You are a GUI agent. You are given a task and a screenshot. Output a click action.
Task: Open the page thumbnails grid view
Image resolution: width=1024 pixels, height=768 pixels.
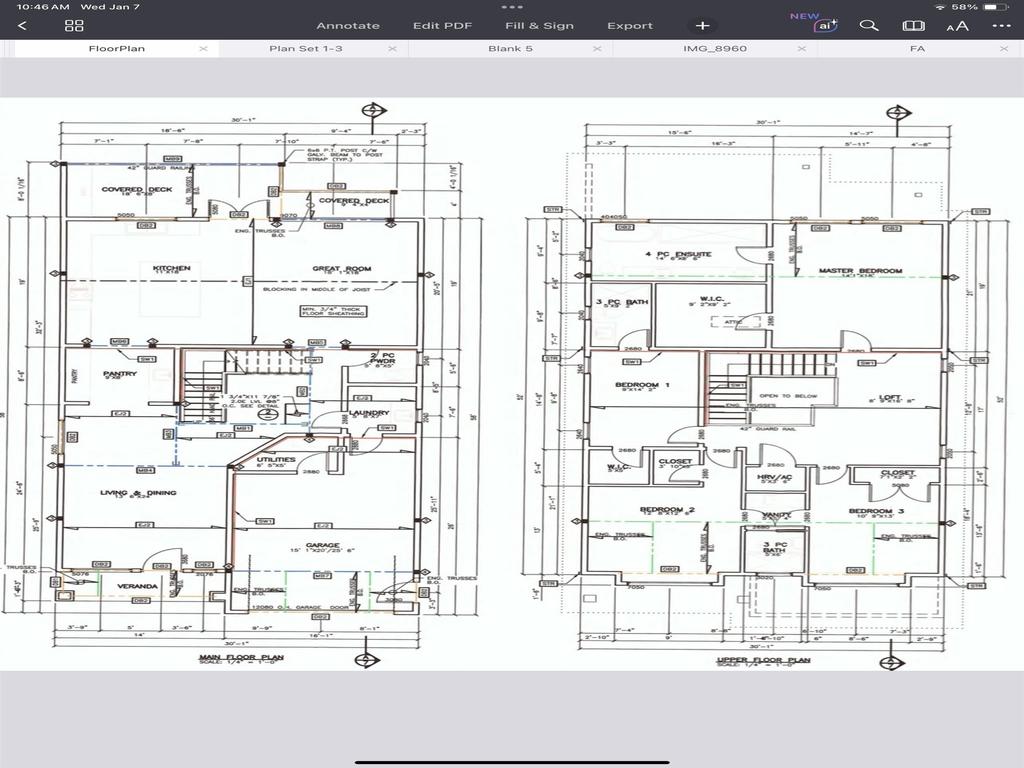74,25
